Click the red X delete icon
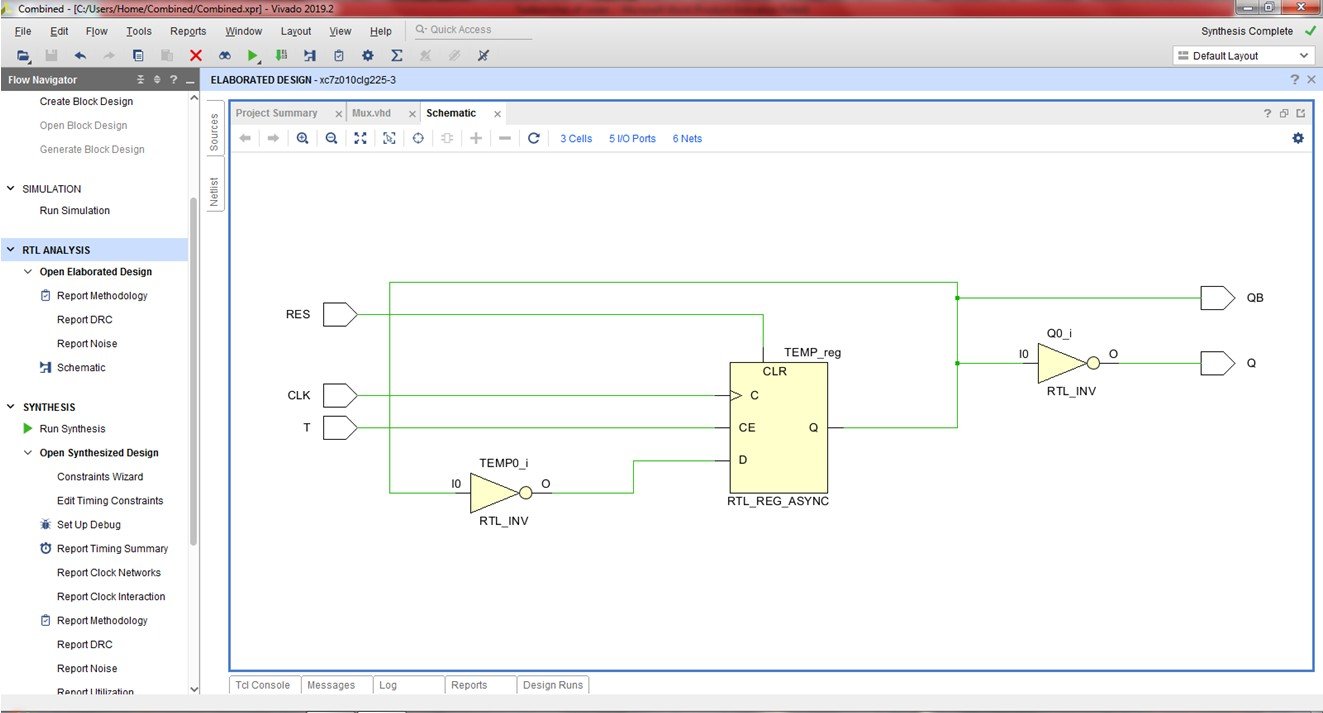Viewport: 1323px width, 713px height. click(x=196, y=56)
